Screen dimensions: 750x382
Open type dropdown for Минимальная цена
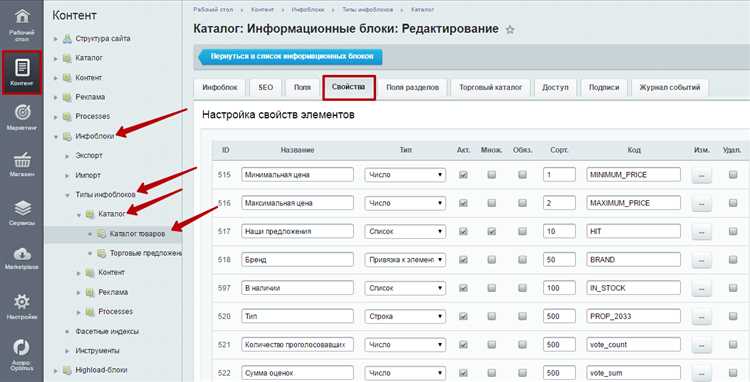[x=405, y=175]
